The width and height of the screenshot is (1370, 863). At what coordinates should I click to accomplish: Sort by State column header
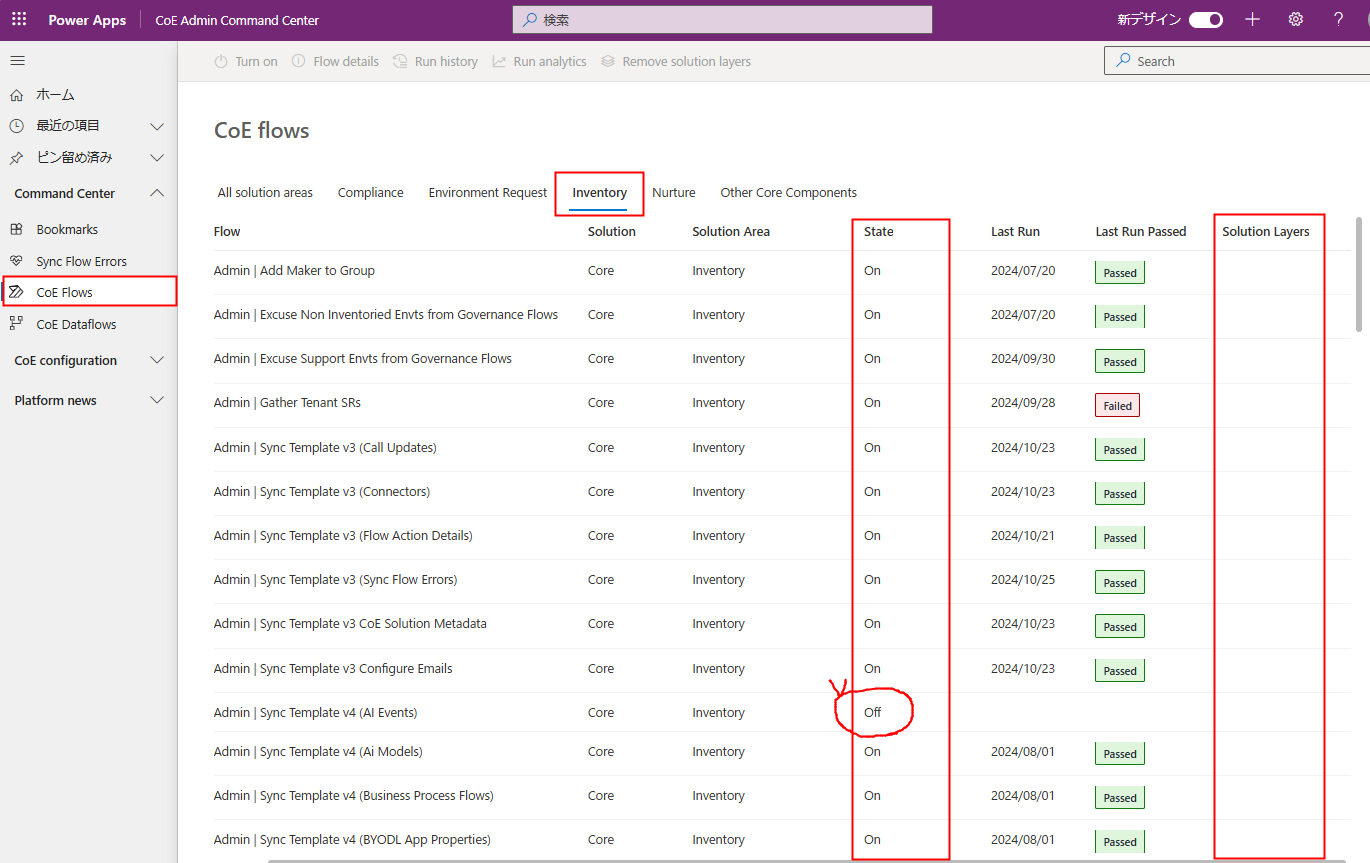[879, 231]
